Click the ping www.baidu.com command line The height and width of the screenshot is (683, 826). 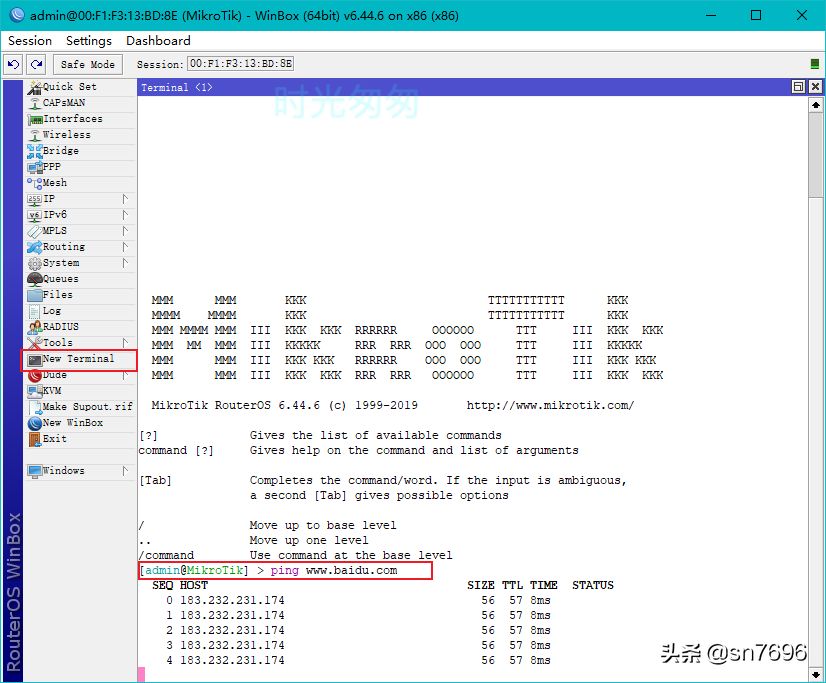[x=286, y=570]
